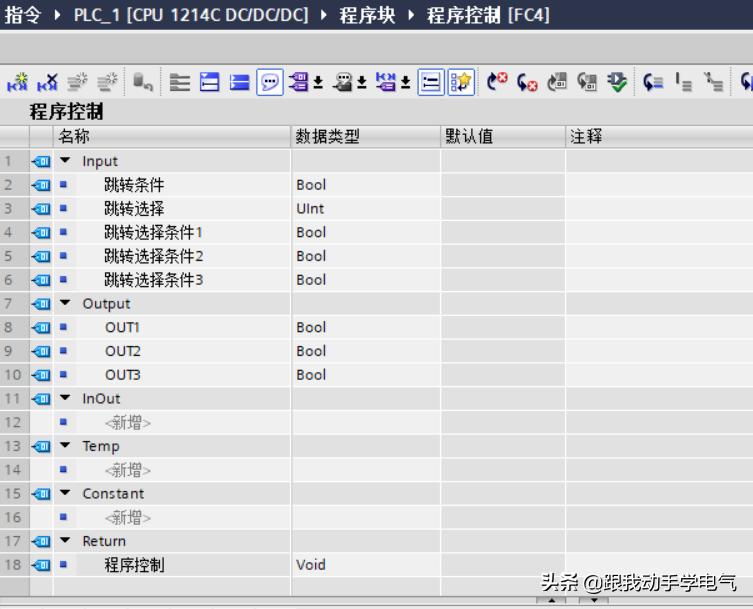Click the down arrow button at the bottom edge
This screenshot has width=753, height=609.
pos(594,600)
